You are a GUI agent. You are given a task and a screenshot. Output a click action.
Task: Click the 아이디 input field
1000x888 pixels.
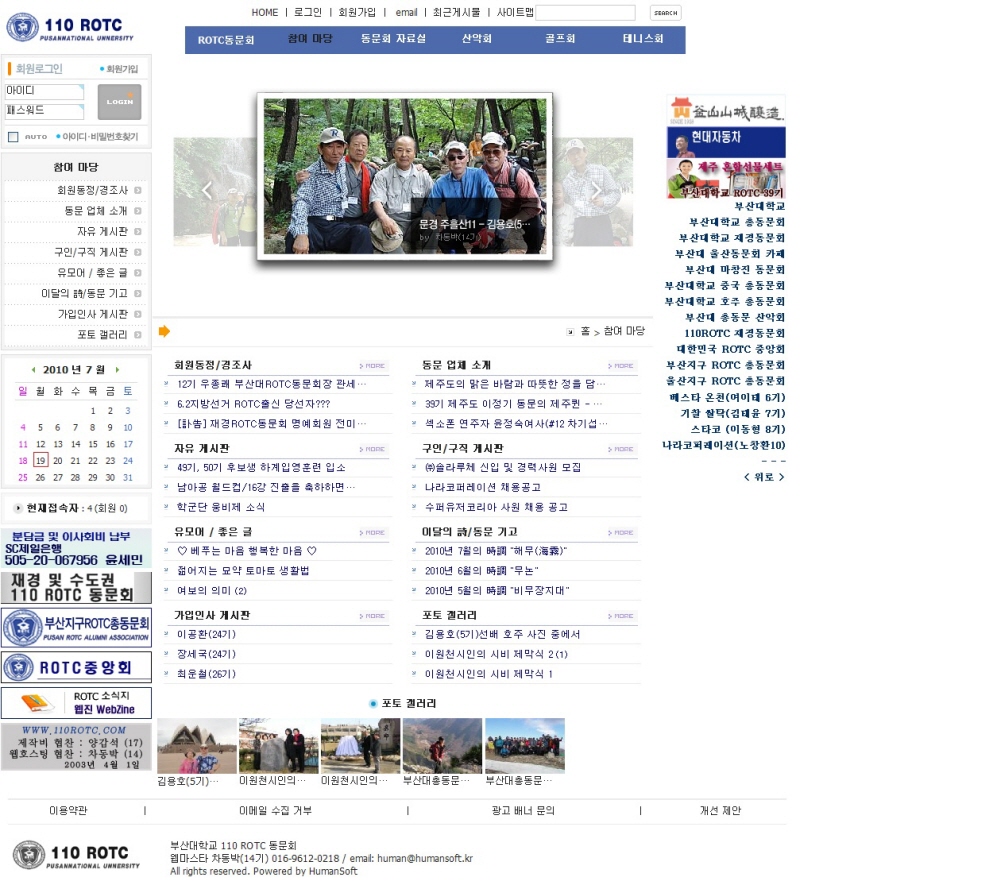tap(44, 91)
